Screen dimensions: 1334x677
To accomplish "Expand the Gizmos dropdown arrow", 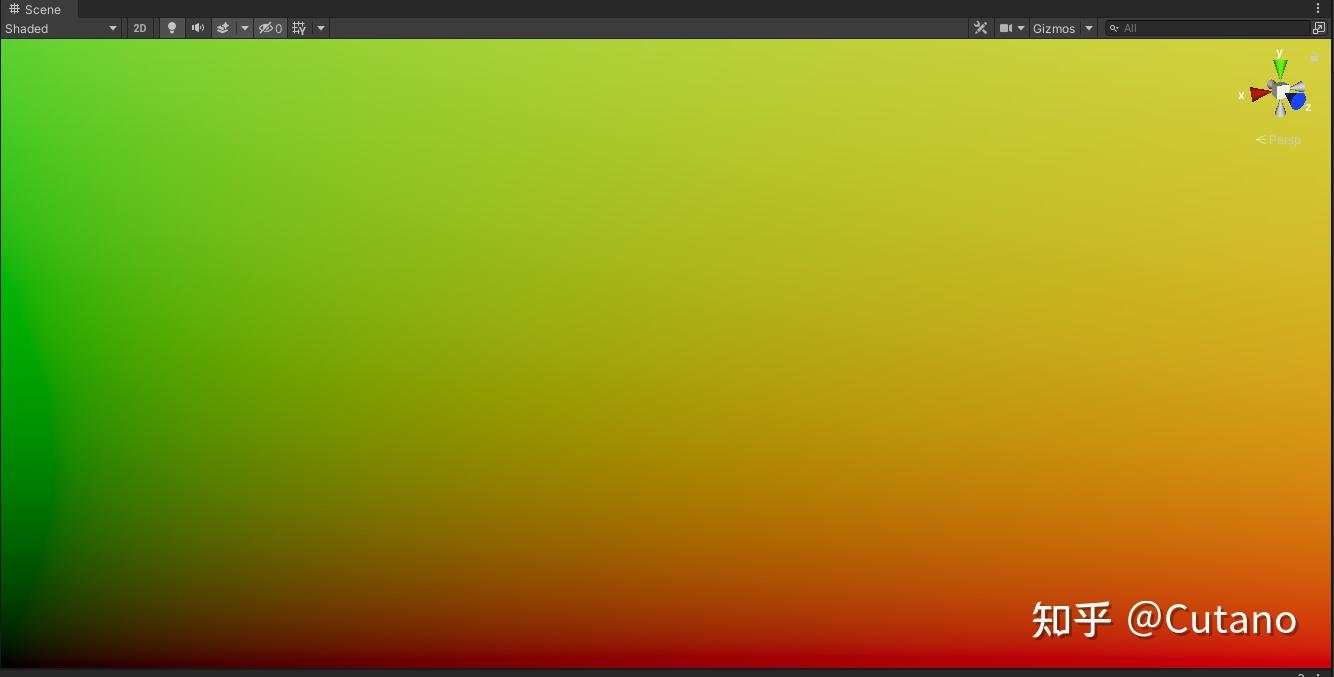I will 1089,28.
